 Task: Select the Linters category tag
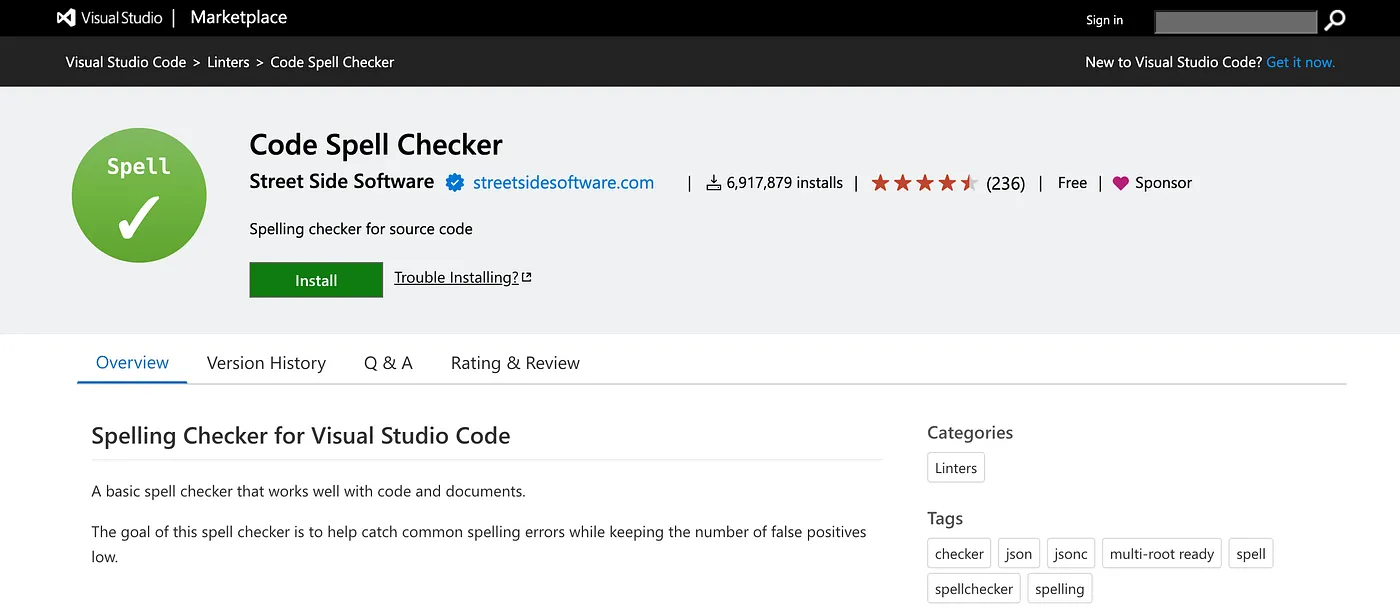click(x=956, y=468)
